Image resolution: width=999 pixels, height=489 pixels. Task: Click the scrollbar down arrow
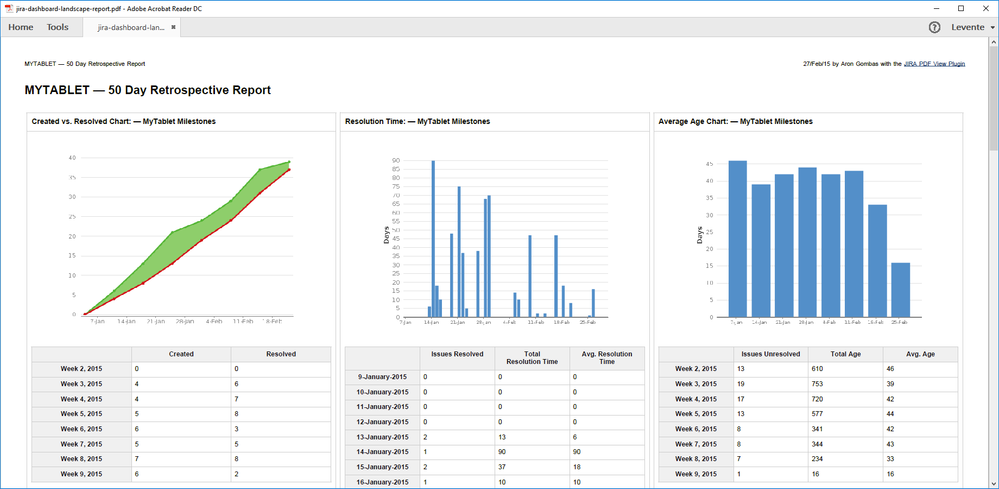coord(993,483)
